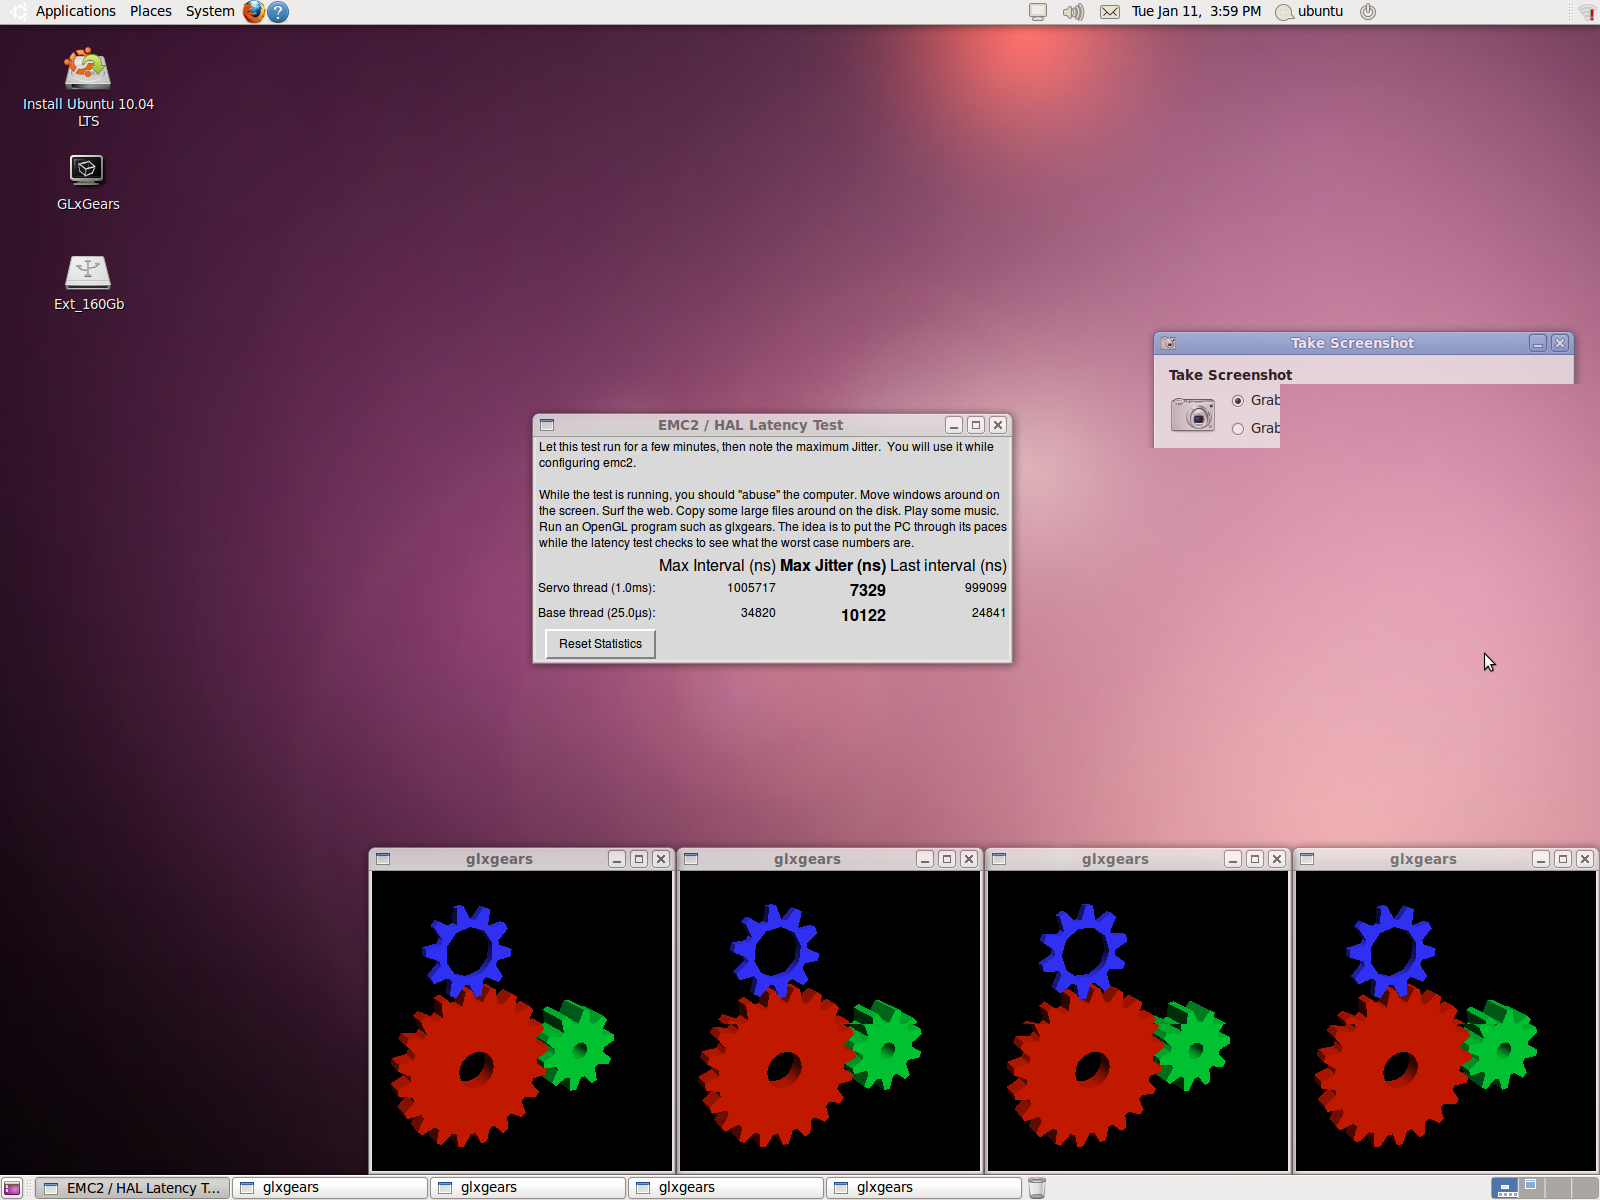Viewport: 1600px width, 1200px height.
Task: Open window menu icon of leftmost glxgears window
Action: pyautogui.click(x=383, y=859)
